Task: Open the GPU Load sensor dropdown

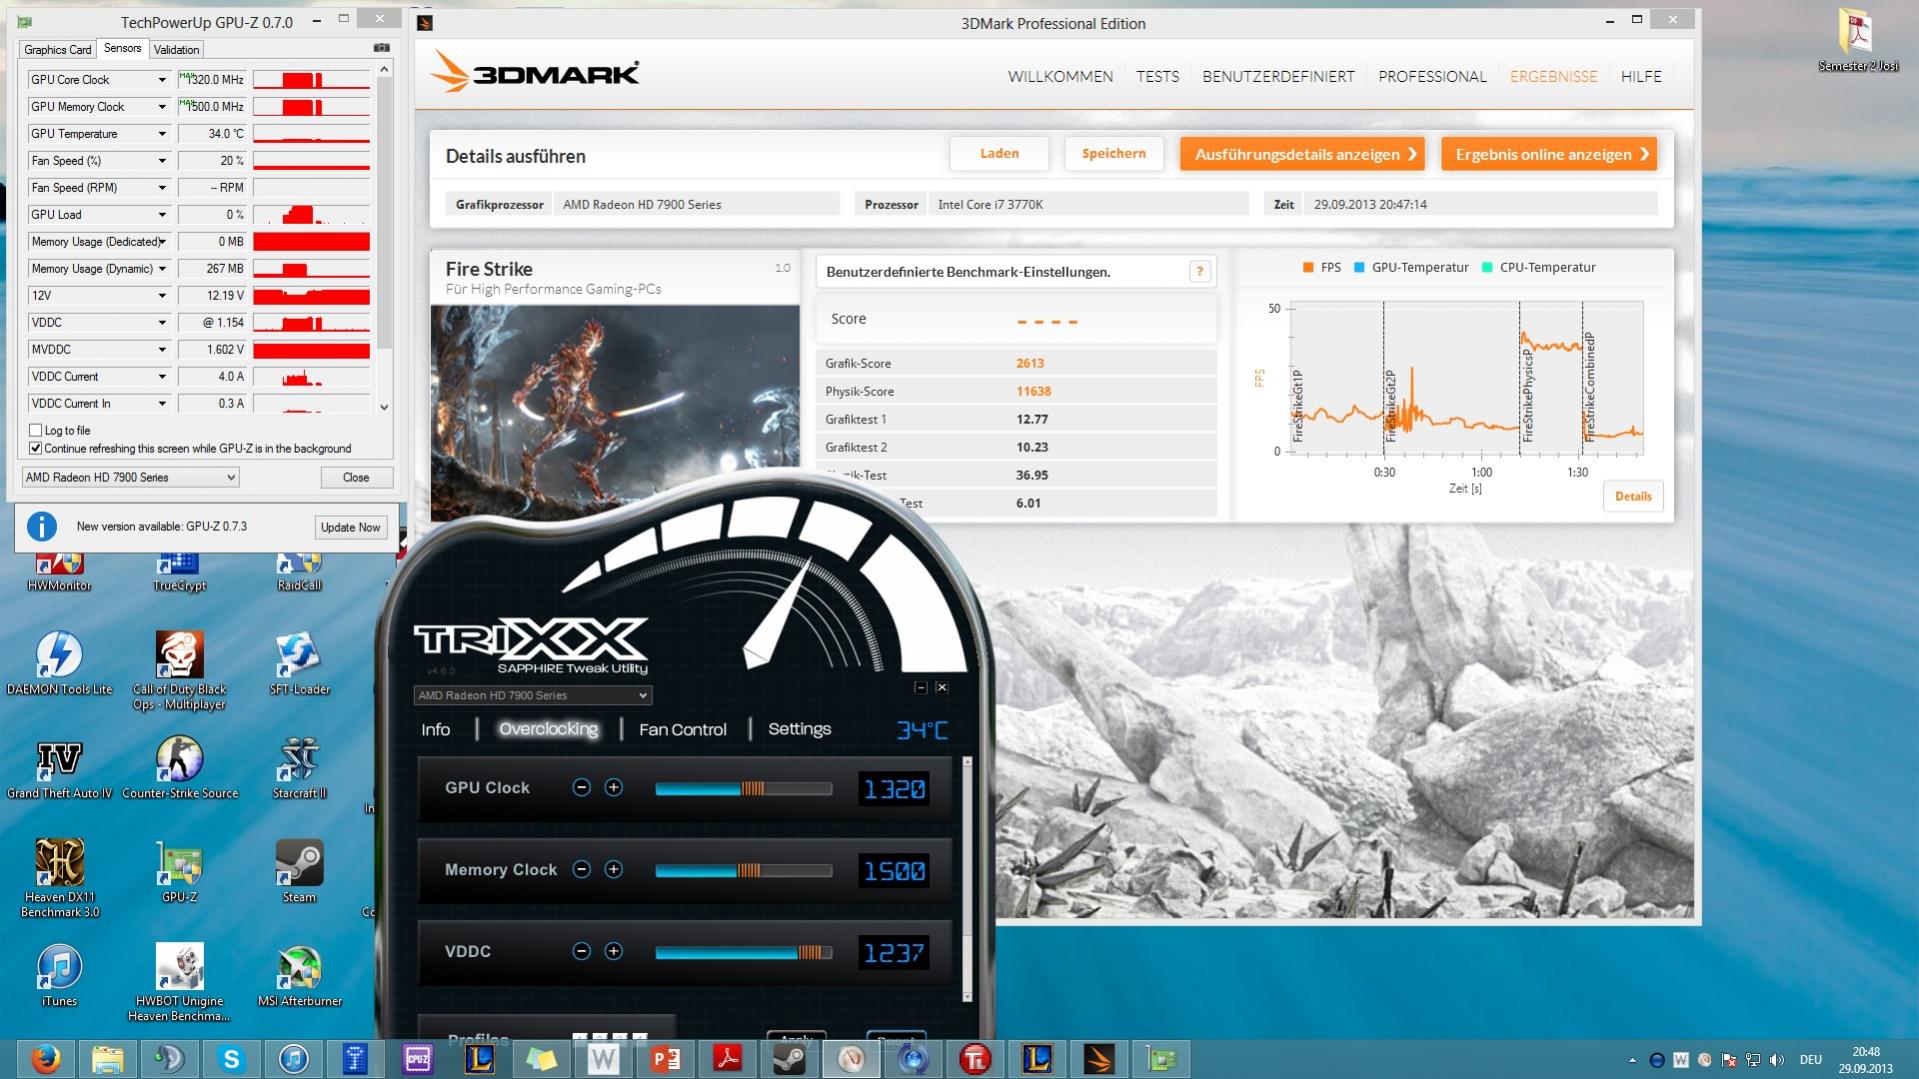Action: tap(162, 215)
